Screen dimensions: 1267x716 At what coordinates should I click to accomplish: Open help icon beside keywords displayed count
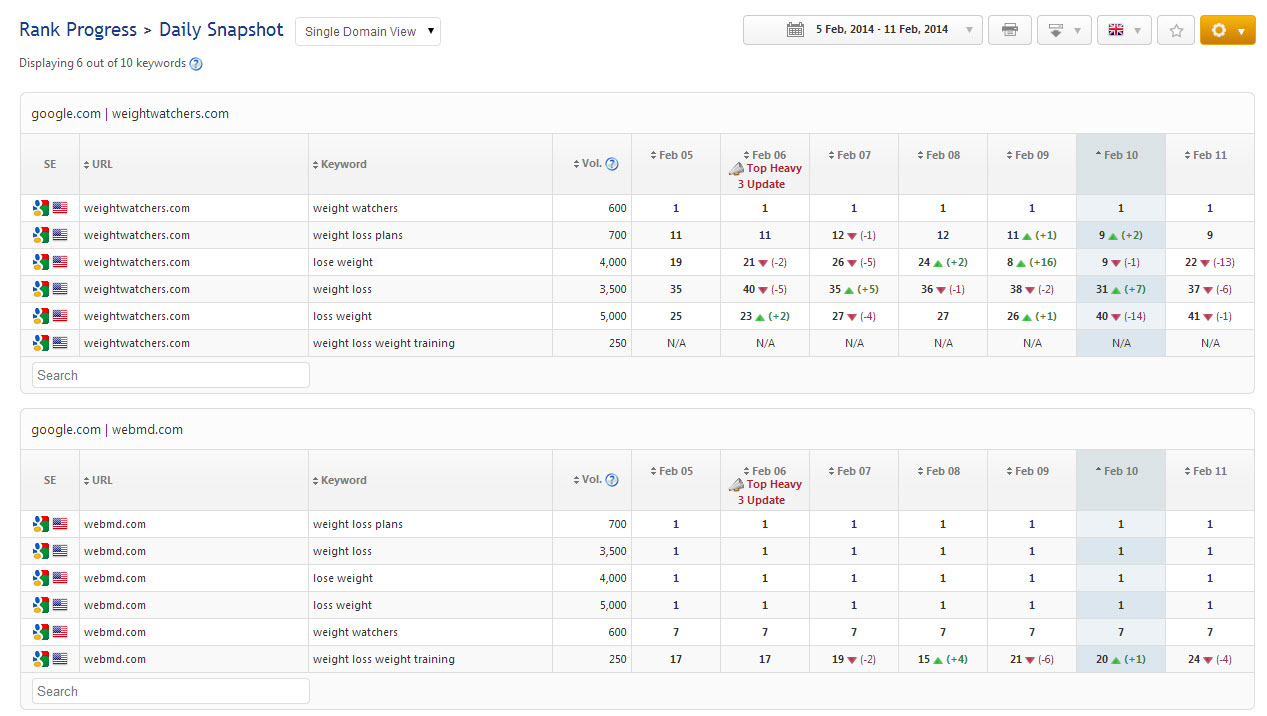click(196, 64)
